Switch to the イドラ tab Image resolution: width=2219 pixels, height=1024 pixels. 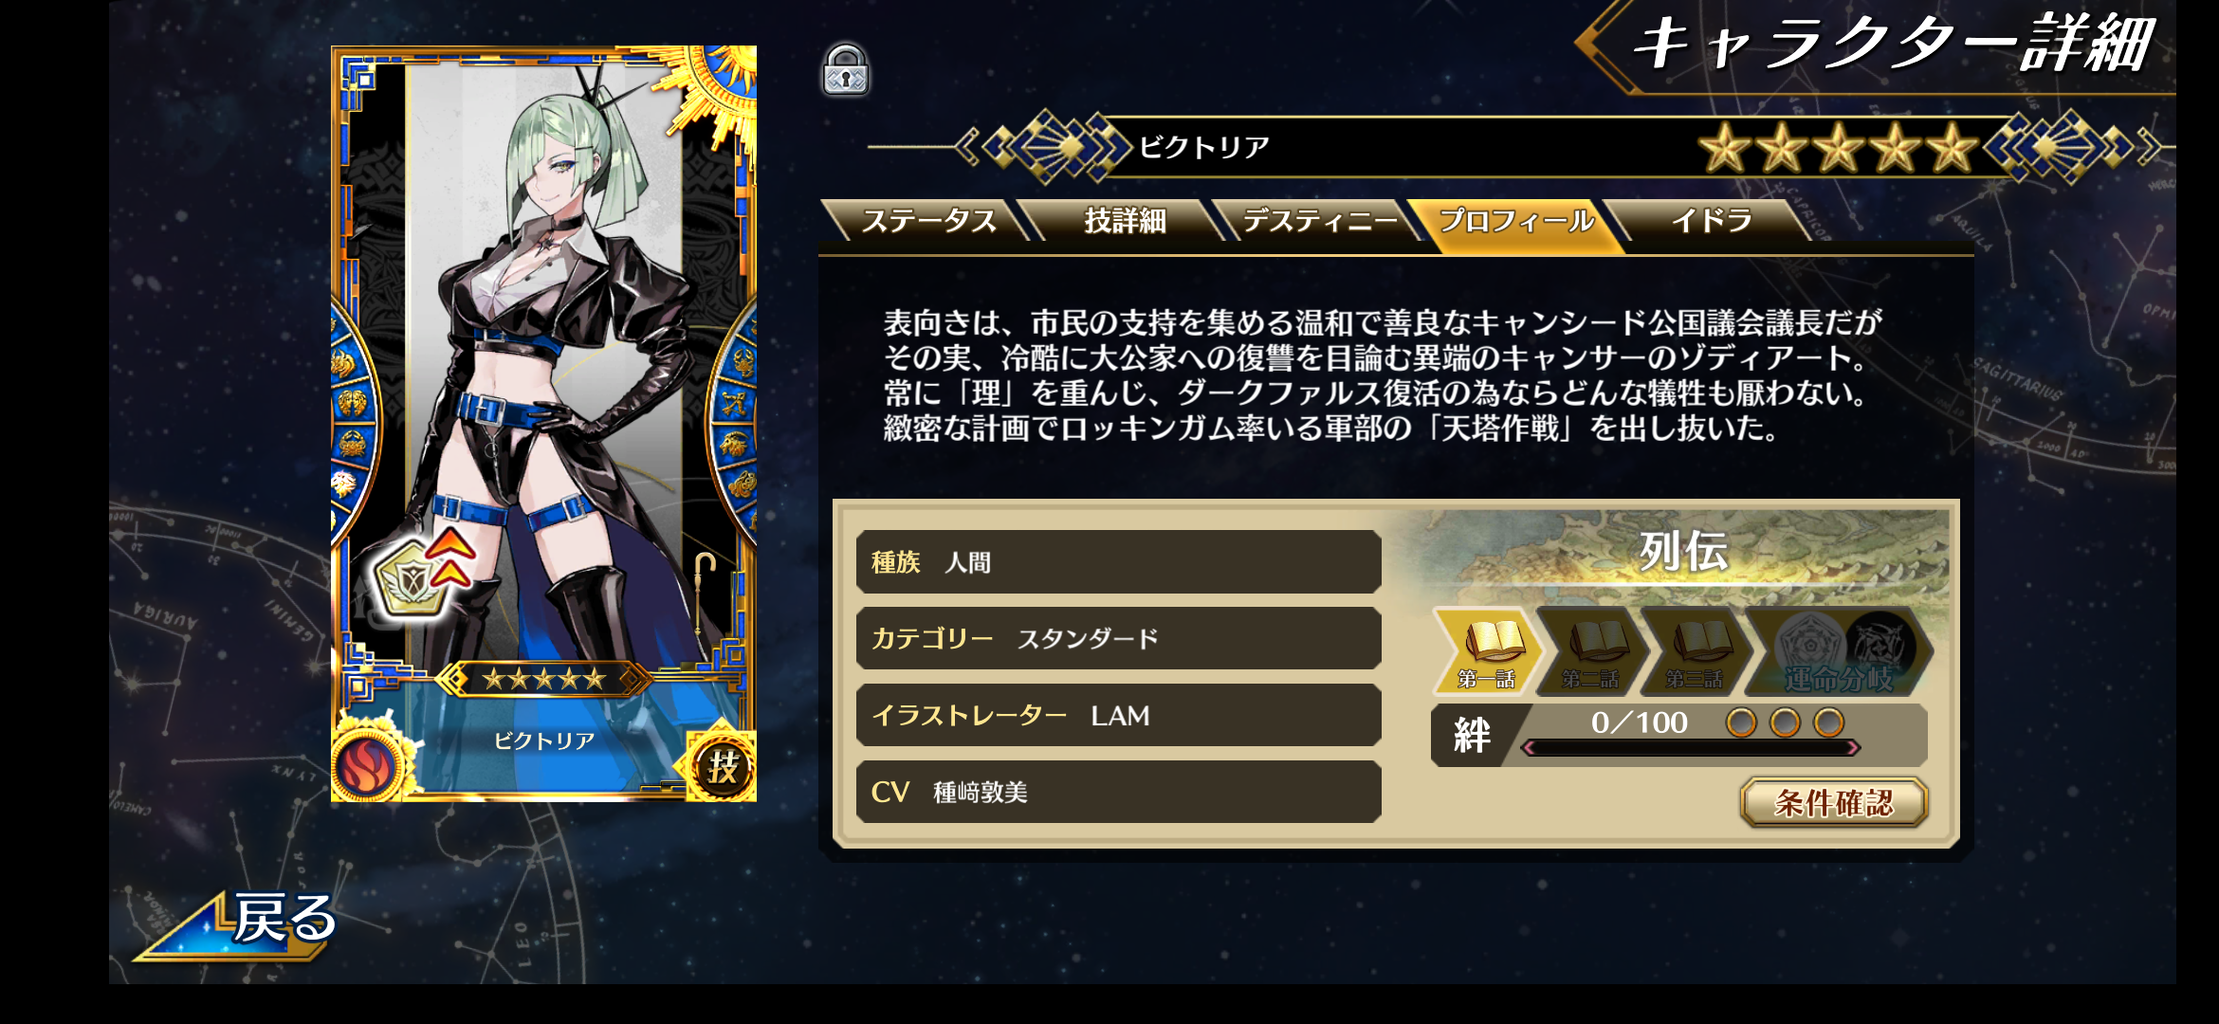click(x=1710, y=220)
